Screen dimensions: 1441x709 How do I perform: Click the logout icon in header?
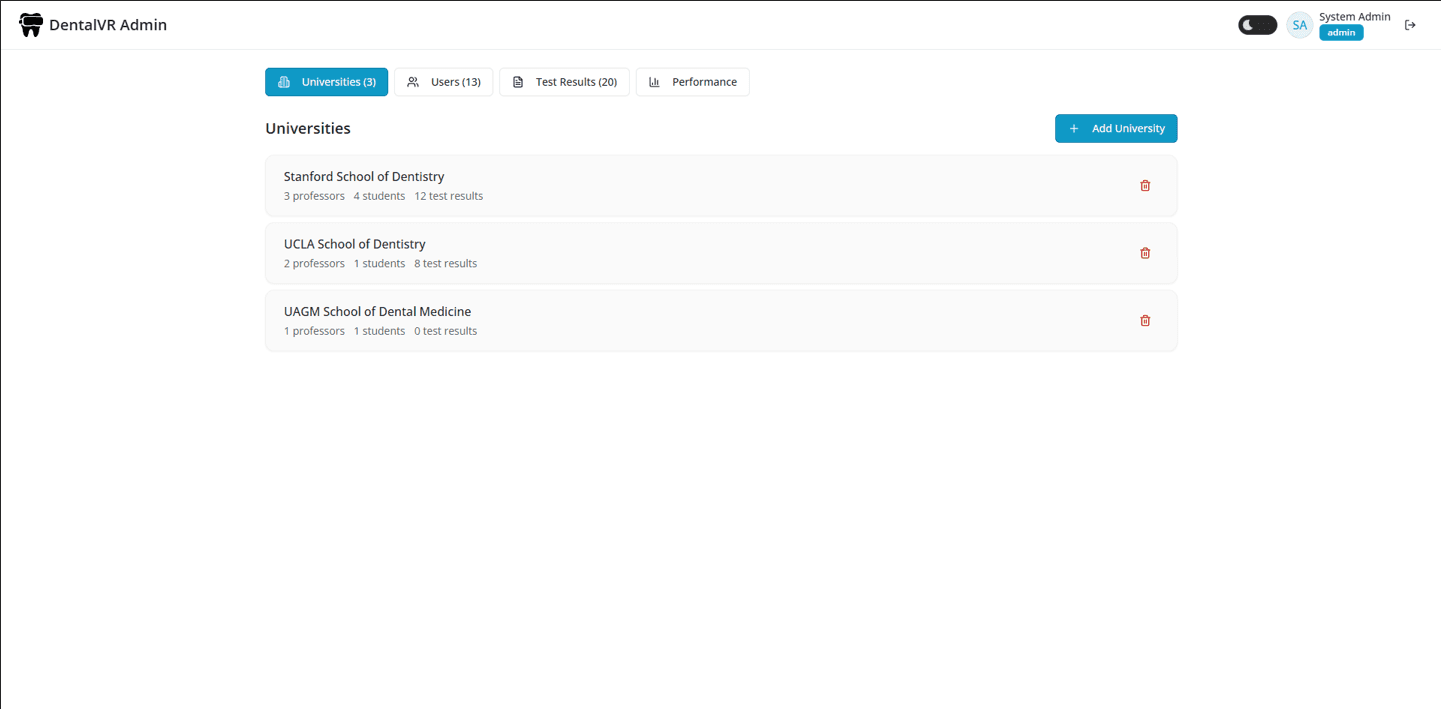click(x=1410, y=25)
